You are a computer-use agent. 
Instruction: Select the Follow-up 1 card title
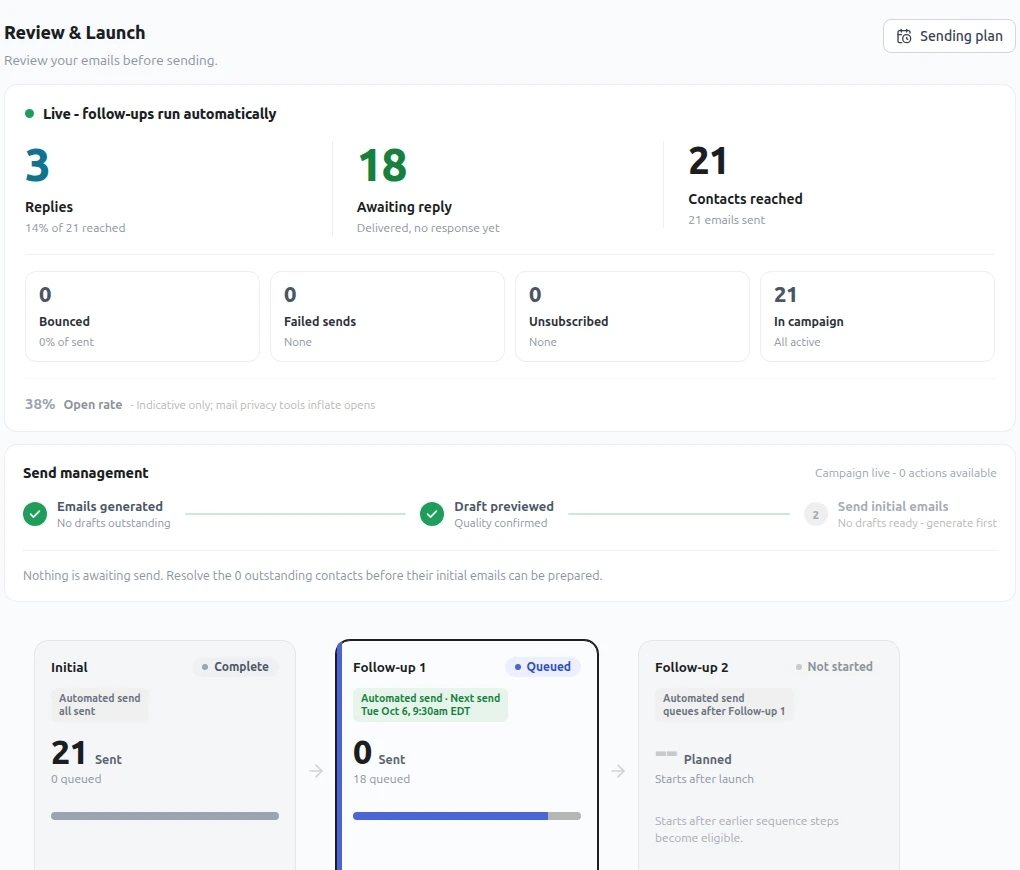click(x=389, y=667)
